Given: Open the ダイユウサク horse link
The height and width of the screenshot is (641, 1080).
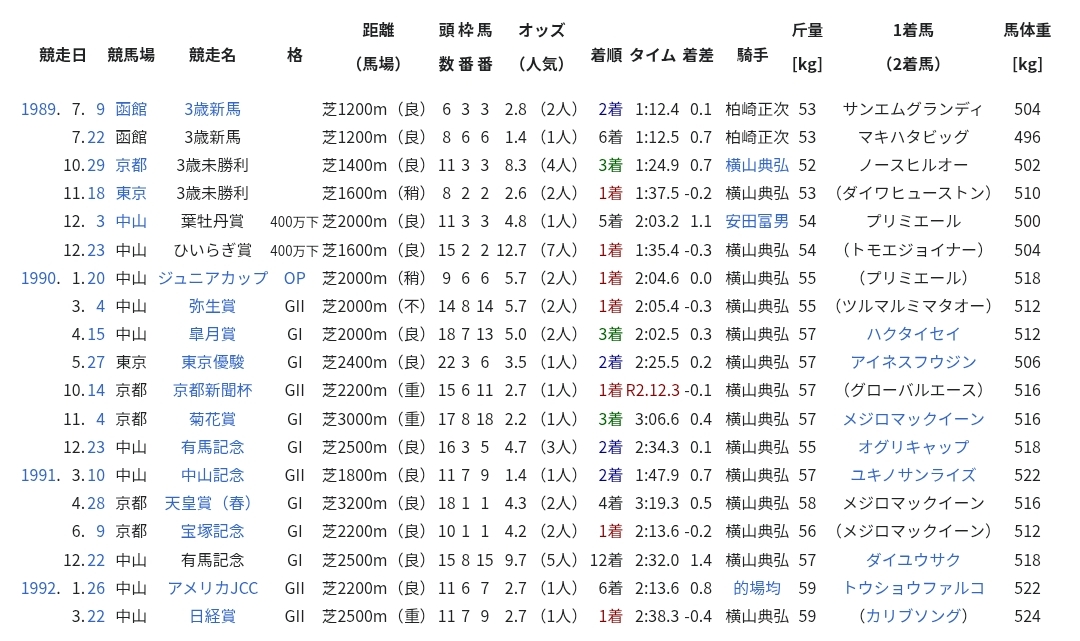Looking at the screenshot, I should pyautogui.click(x=913, y=560).
